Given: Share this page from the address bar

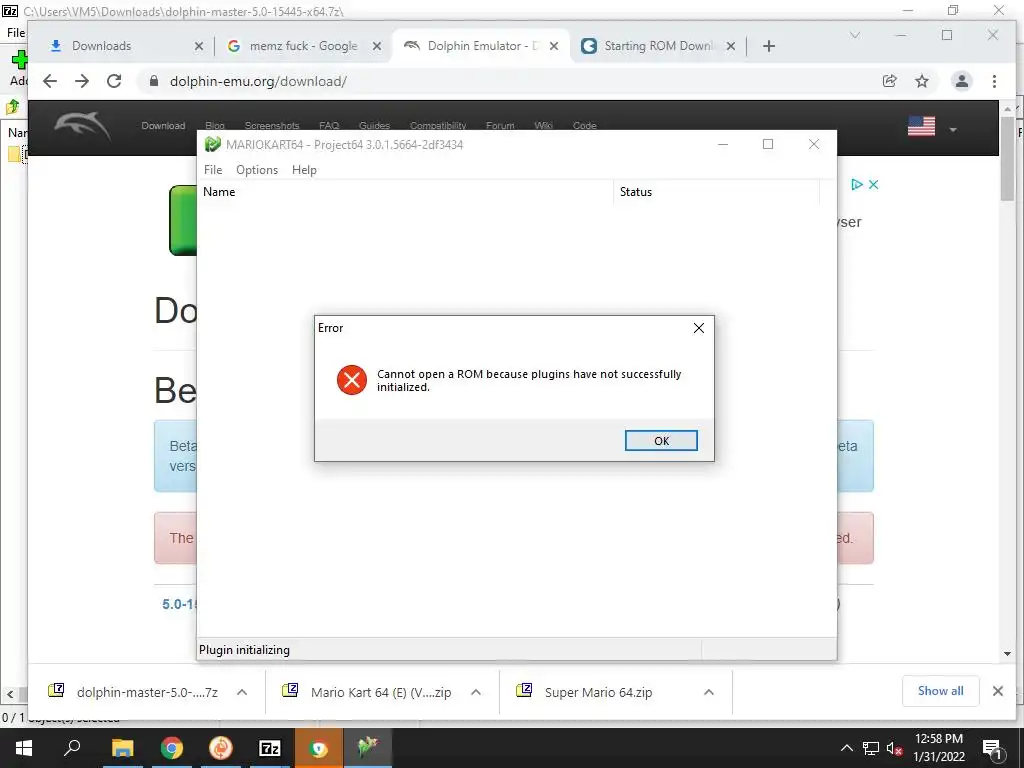Looking at the screenshot, I should pos(889,81).
